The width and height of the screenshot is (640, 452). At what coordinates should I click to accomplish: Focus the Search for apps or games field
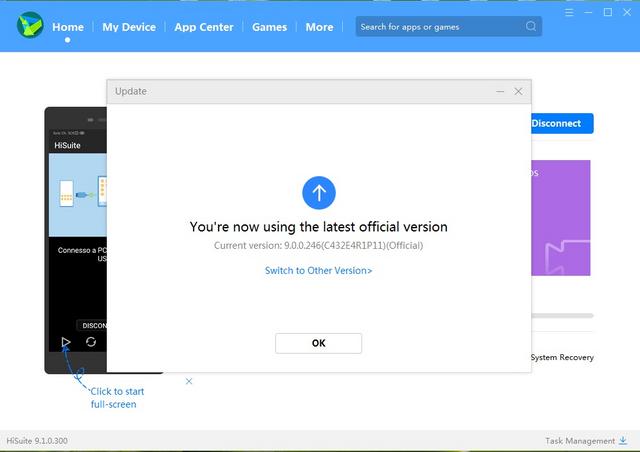tap(449, 27)
